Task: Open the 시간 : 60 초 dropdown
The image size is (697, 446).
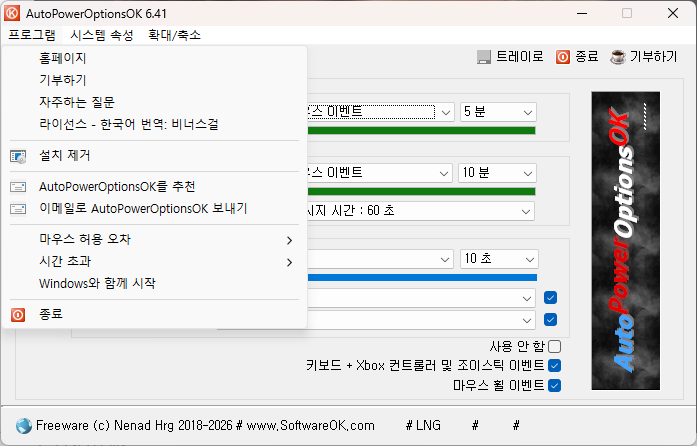Action: click(x=421, y=211)
